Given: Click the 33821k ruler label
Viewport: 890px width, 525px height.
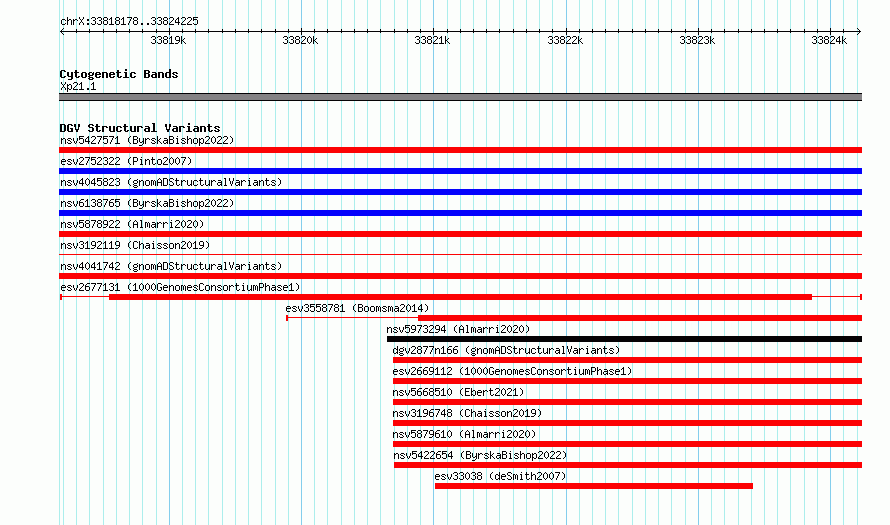Looking at the screenshot, I should click(x=433, y=40).
